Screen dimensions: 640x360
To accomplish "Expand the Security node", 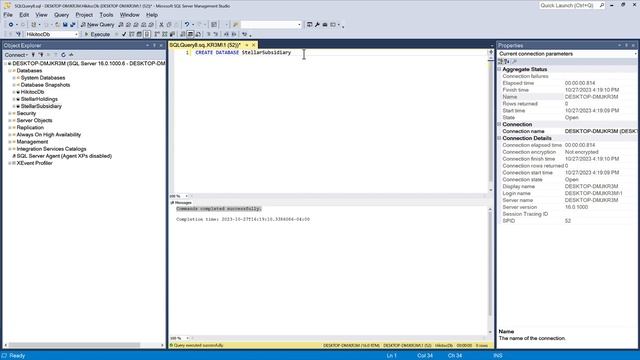I will point(10,113).
